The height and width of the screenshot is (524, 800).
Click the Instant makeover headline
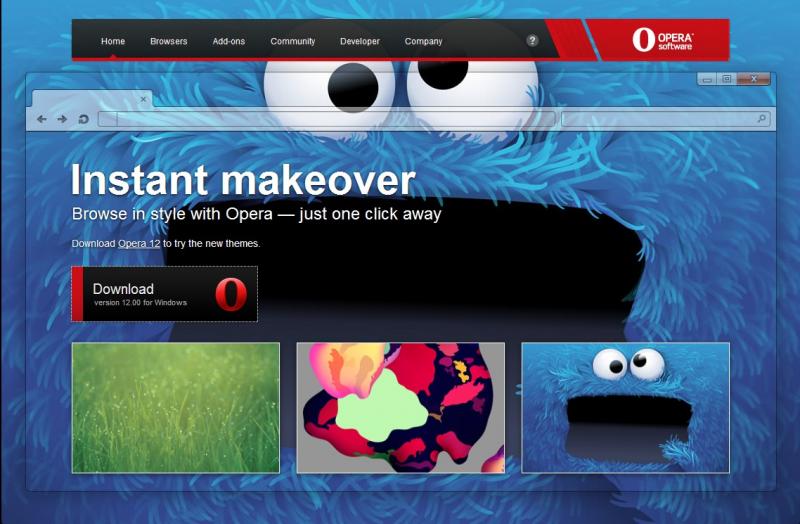(243, 180)
